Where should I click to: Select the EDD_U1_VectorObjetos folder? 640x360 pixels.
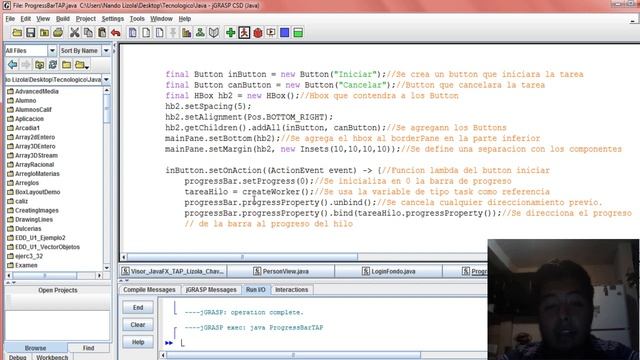click(x=43, y=247)
